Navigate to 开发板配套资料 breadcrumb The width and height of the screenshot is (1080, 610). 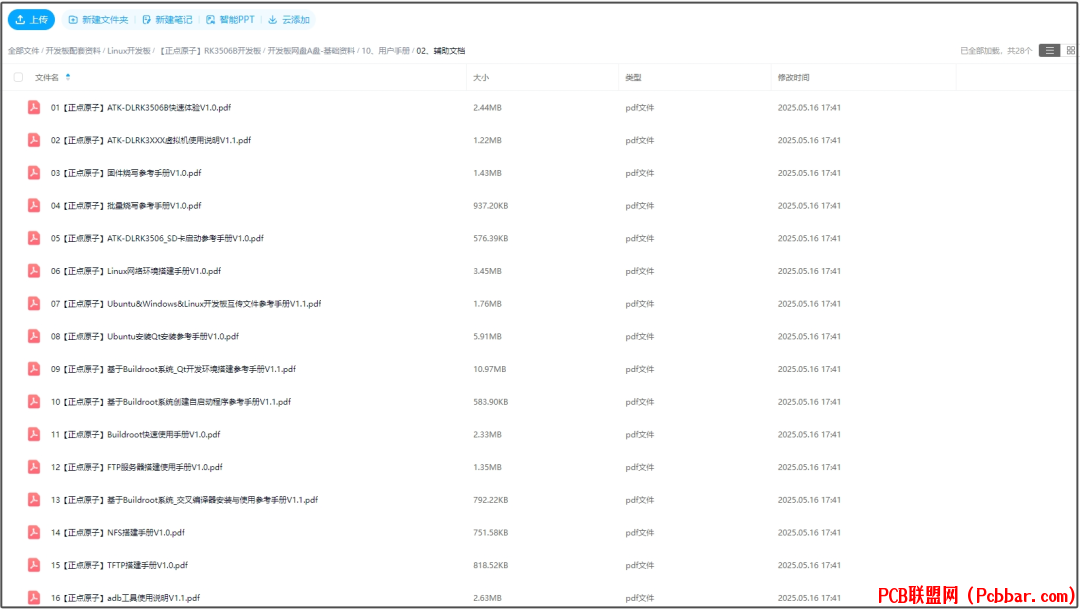[x=73, y=51]
